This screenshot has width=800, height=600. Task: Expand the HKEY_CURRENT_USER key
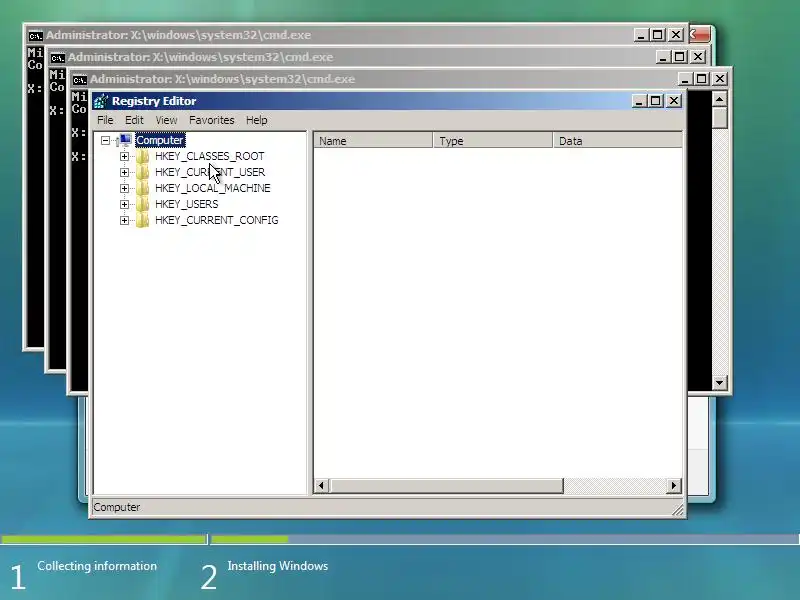[124, 172]
